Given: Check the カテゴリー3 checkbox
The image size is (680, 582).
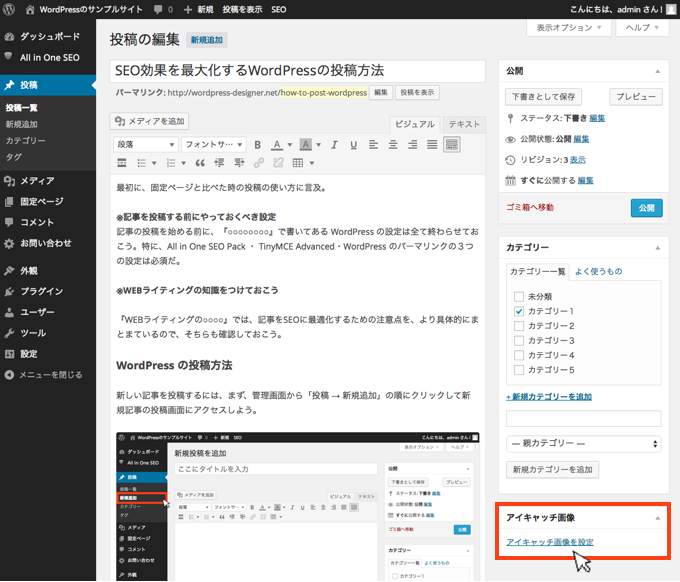Looking at the screenshot, I should pos(519,340).
